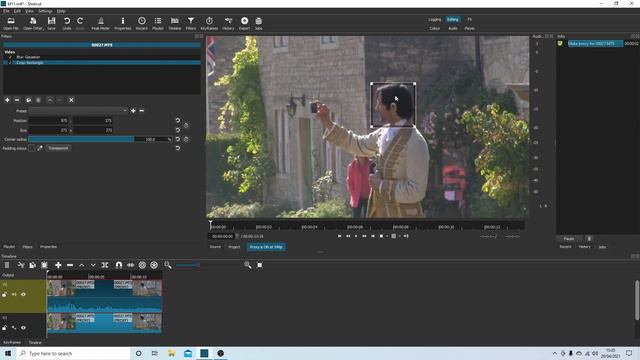Zoom out the timeline with magnifier icon
Image resolution: width=640 pixels, height=360 pixels.
click(168, 265)
